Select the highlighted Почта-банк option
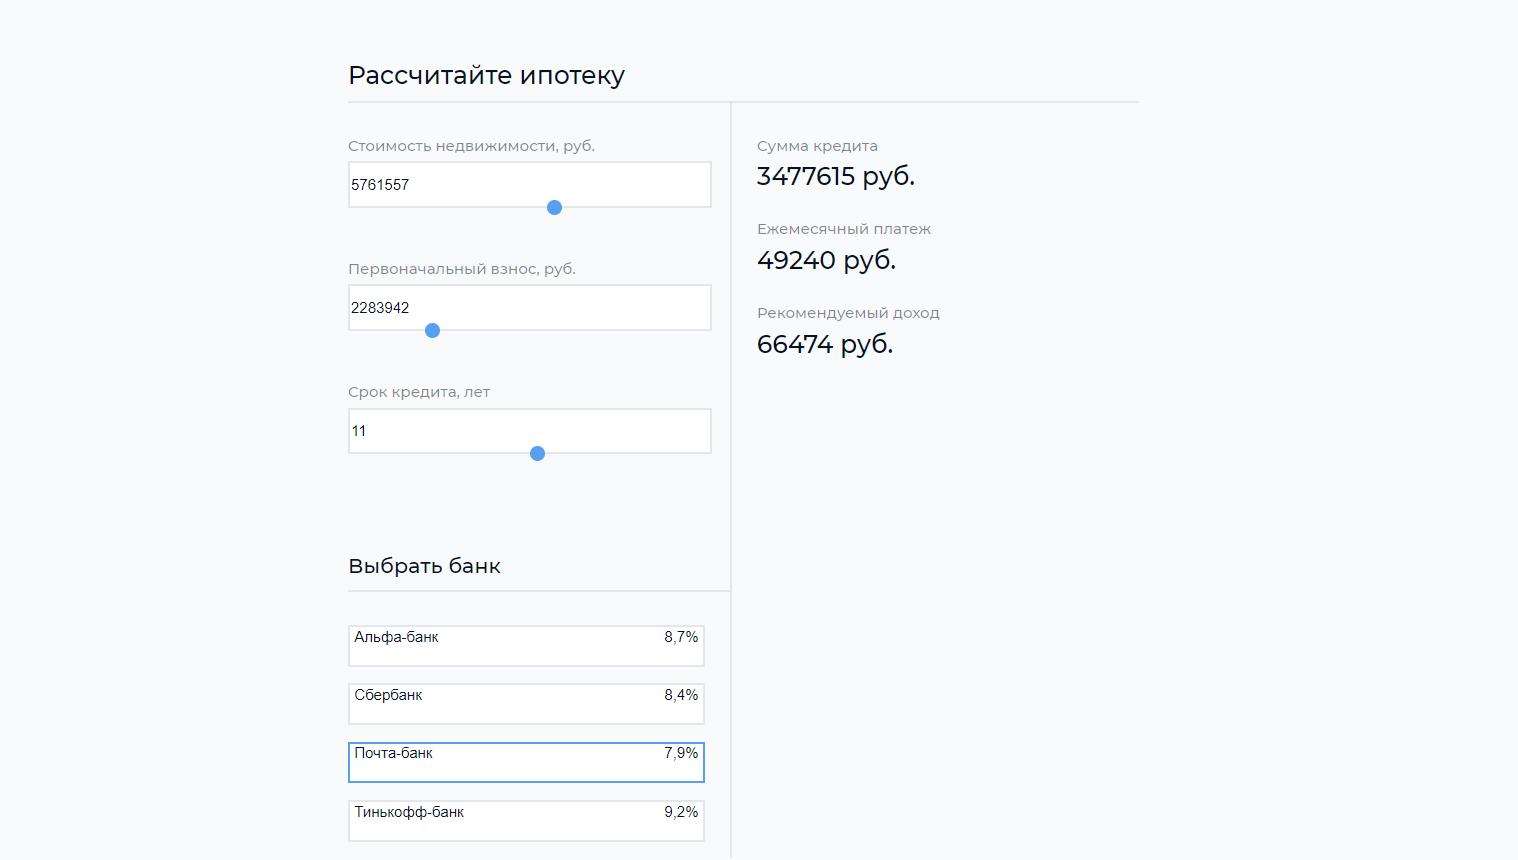This screenshot has height=860, width=1518. tap(526, 762)
